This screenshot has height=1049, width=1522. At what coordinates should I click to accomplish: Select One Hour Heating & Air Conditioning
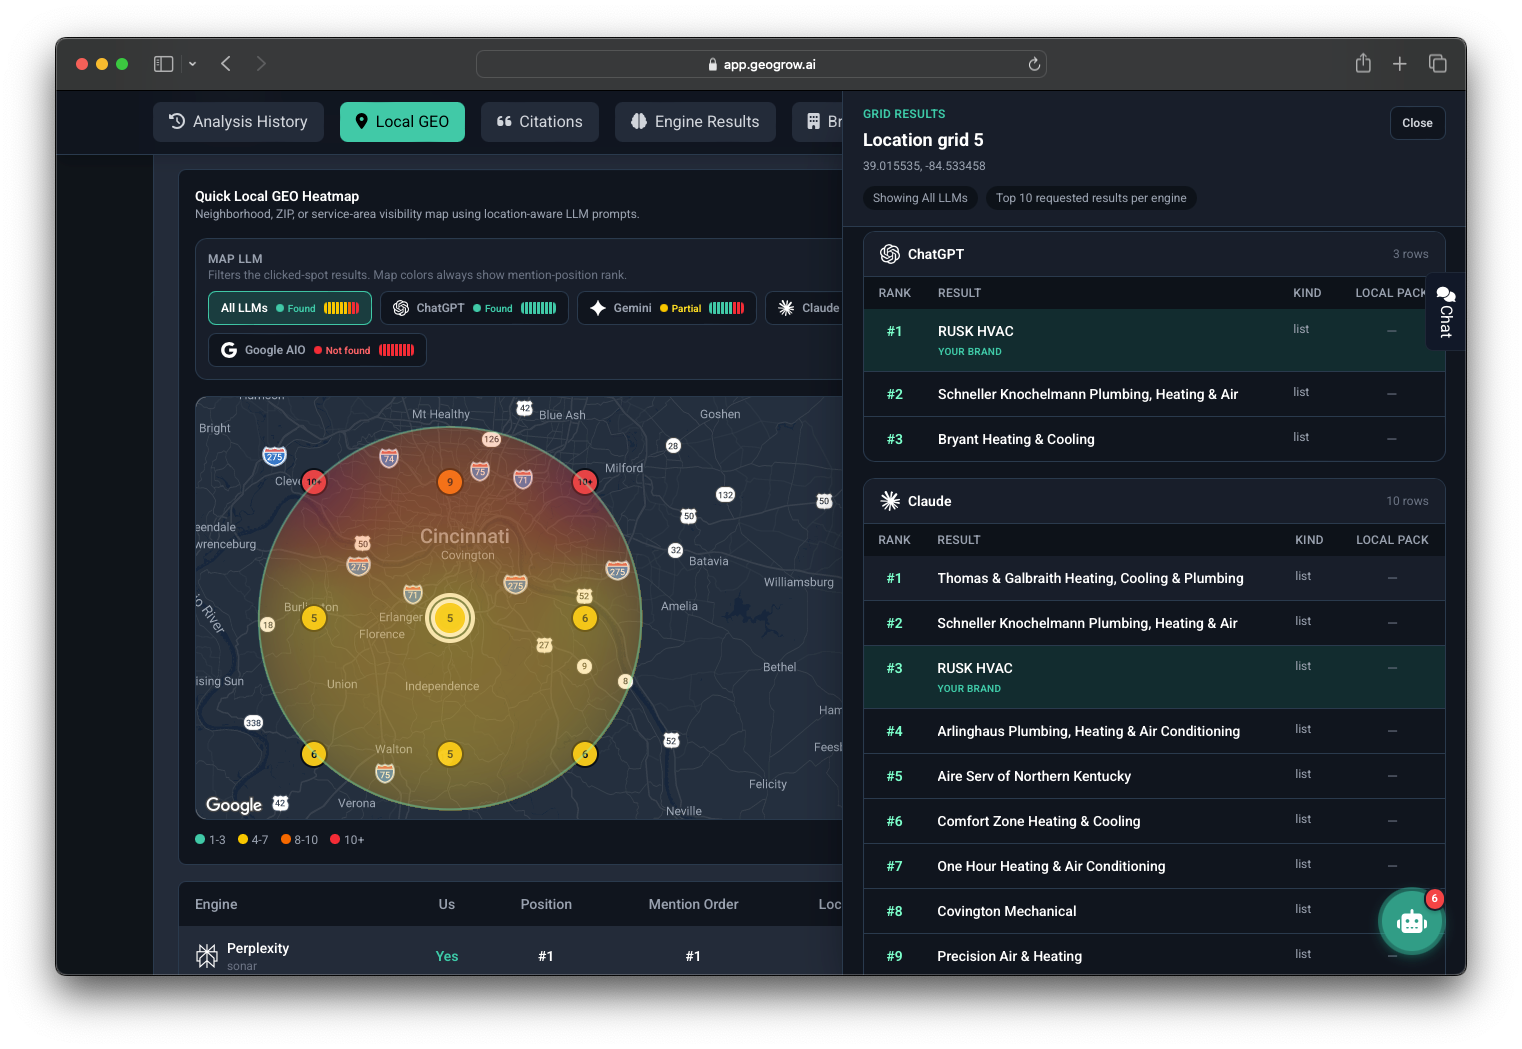1154,866
